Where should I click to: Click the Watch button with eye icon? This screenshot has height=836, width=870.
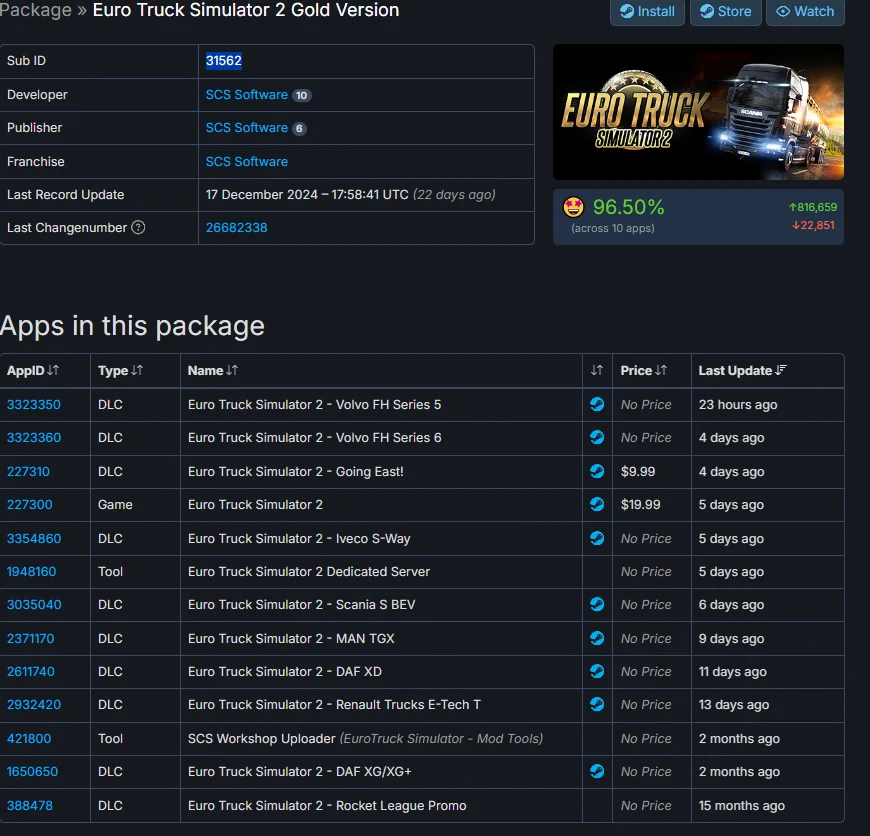[805, 12]
